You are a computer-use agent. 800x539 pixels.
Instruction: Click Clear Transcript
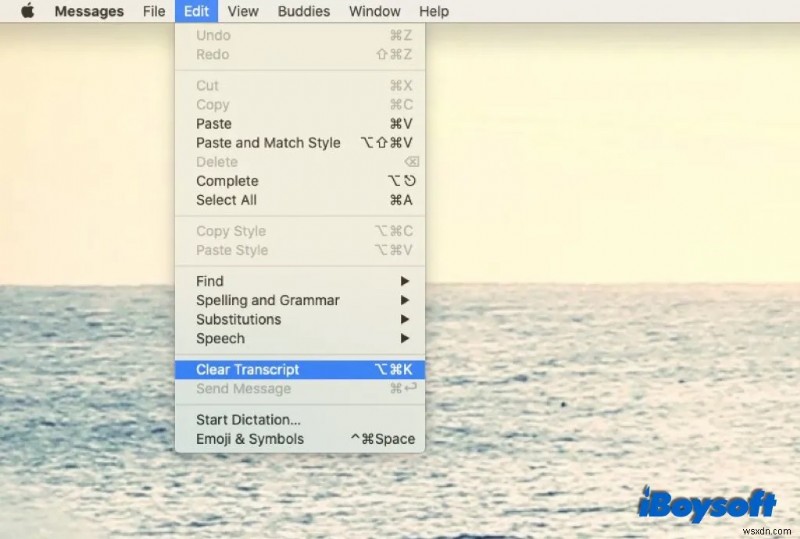coord(300,370)
